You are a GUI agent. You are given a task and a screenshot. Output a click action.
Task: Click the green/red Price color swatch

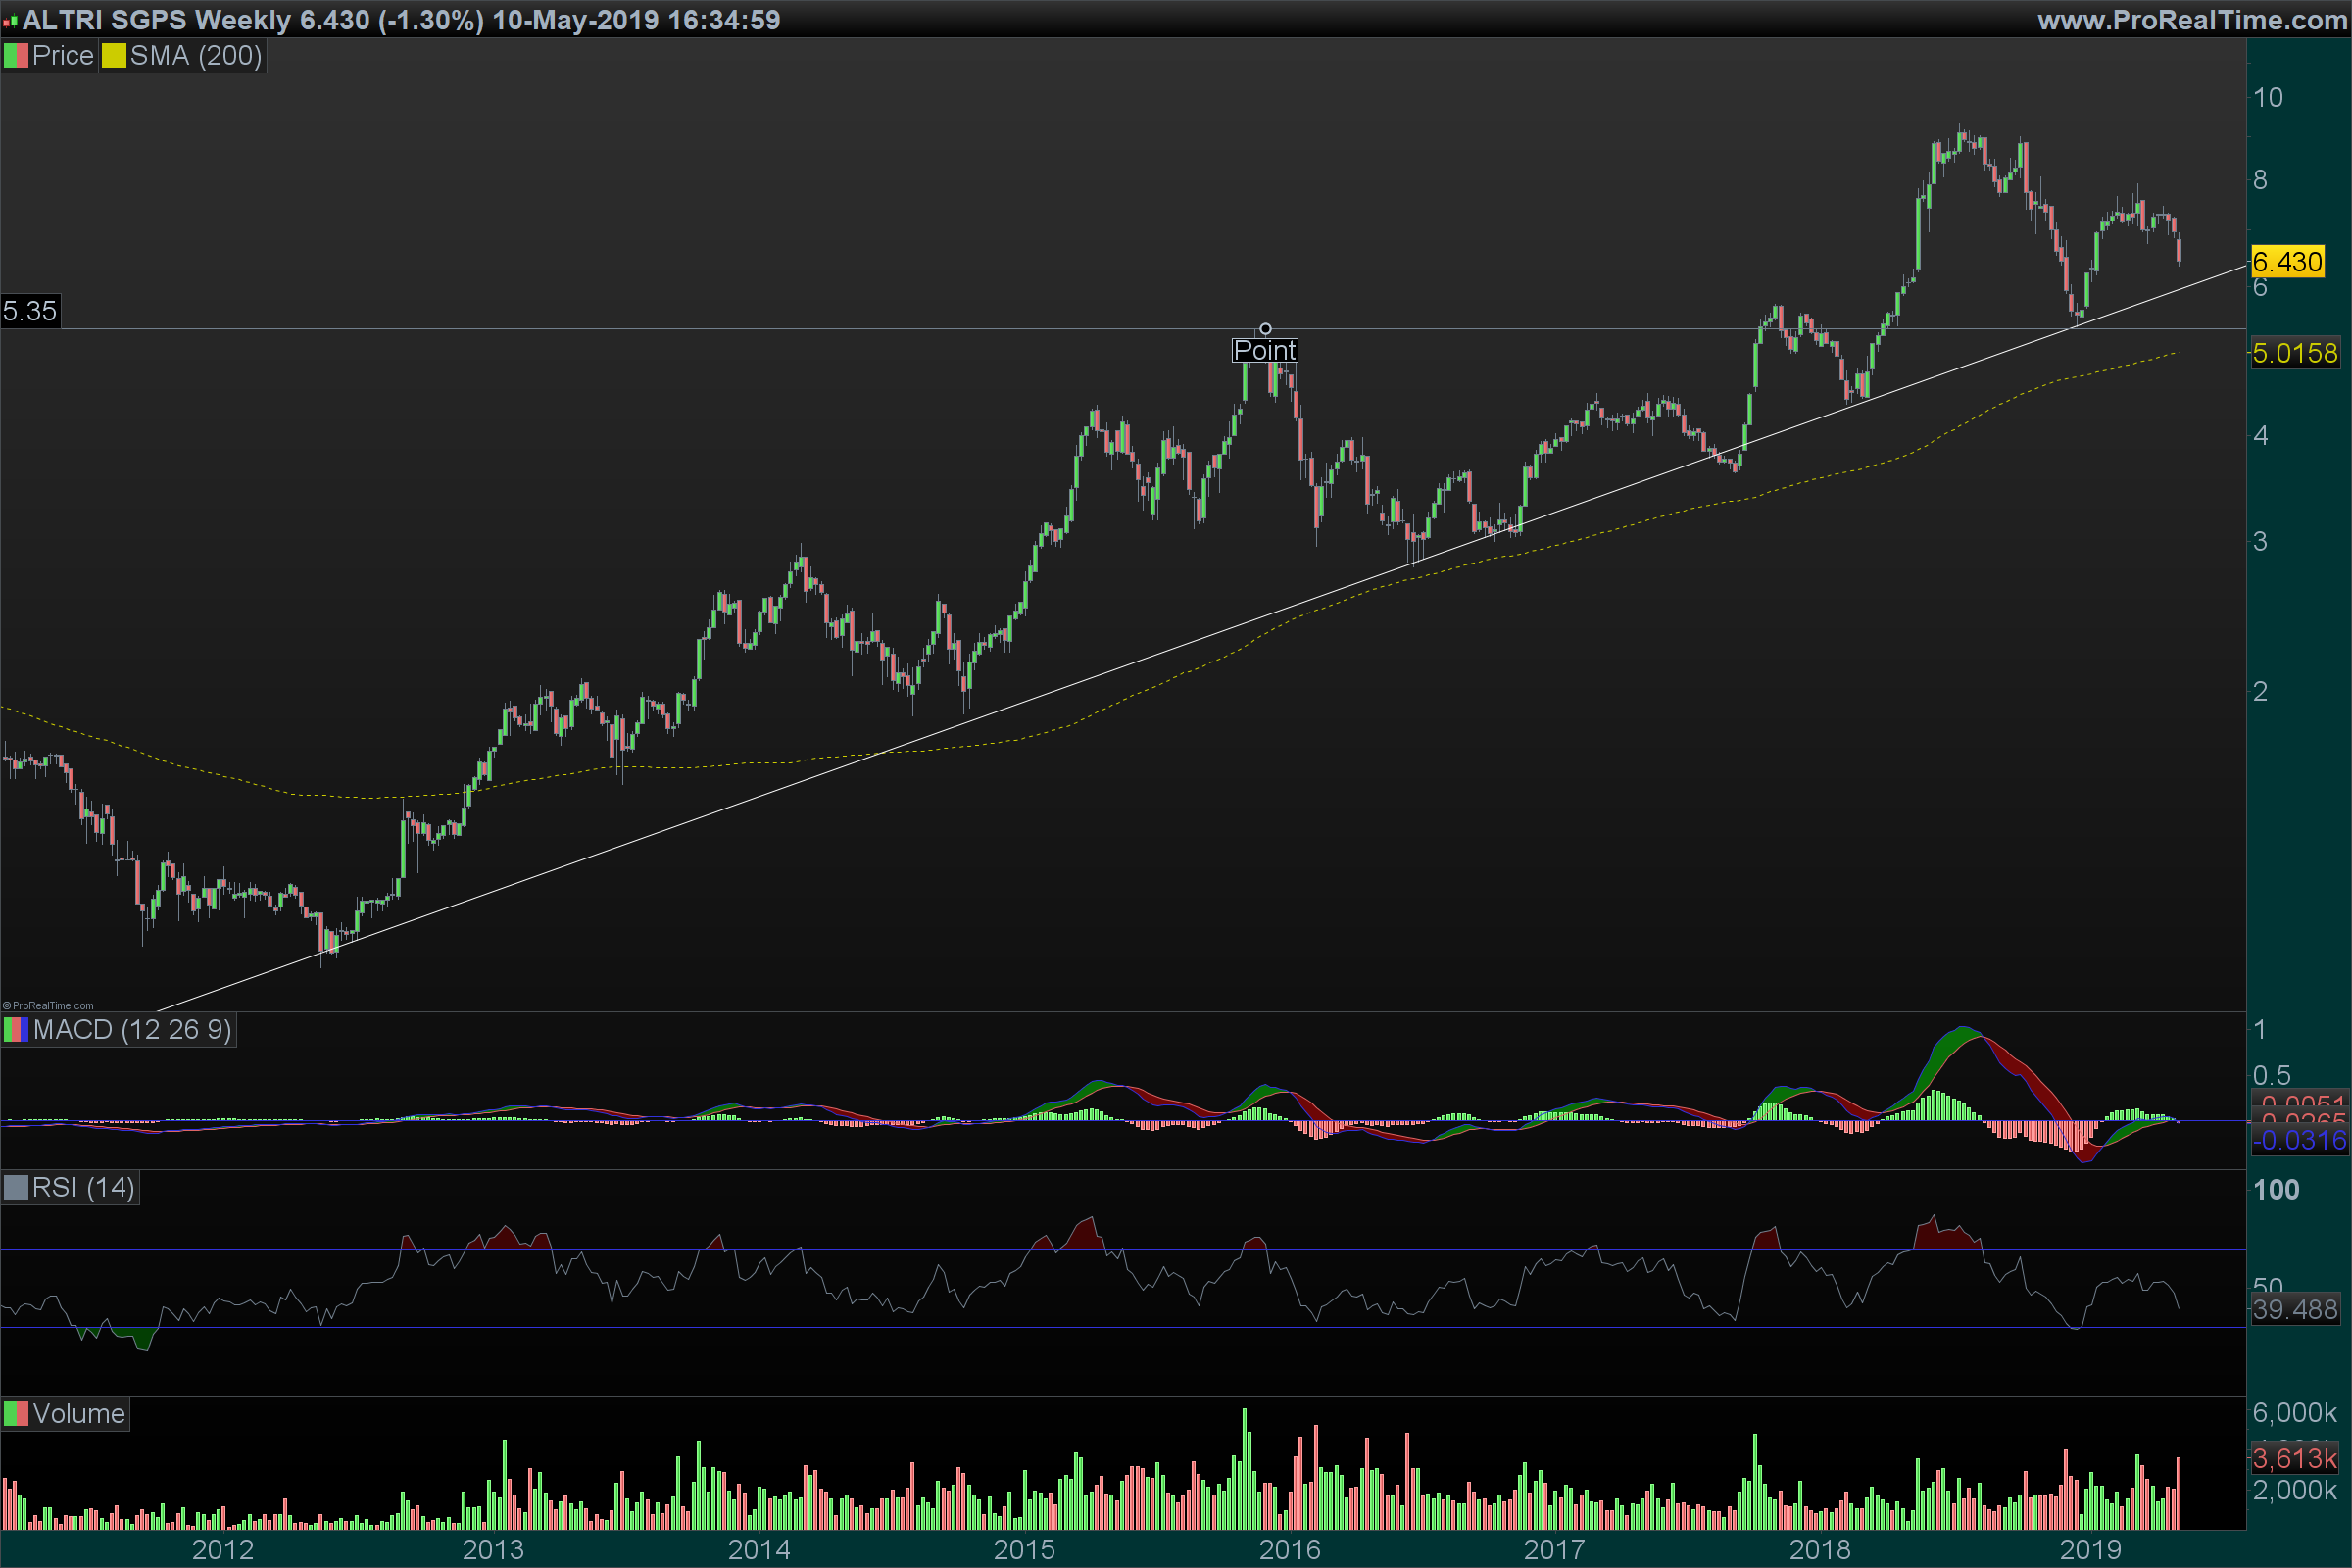(x=16, y=56)
